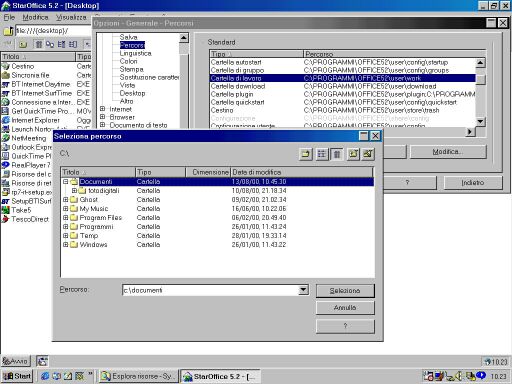Image resolution: width=512 pixels, height=384 pixels.
Task: Select the Internet Explorer icon in the desktop list
Action: 6,120
